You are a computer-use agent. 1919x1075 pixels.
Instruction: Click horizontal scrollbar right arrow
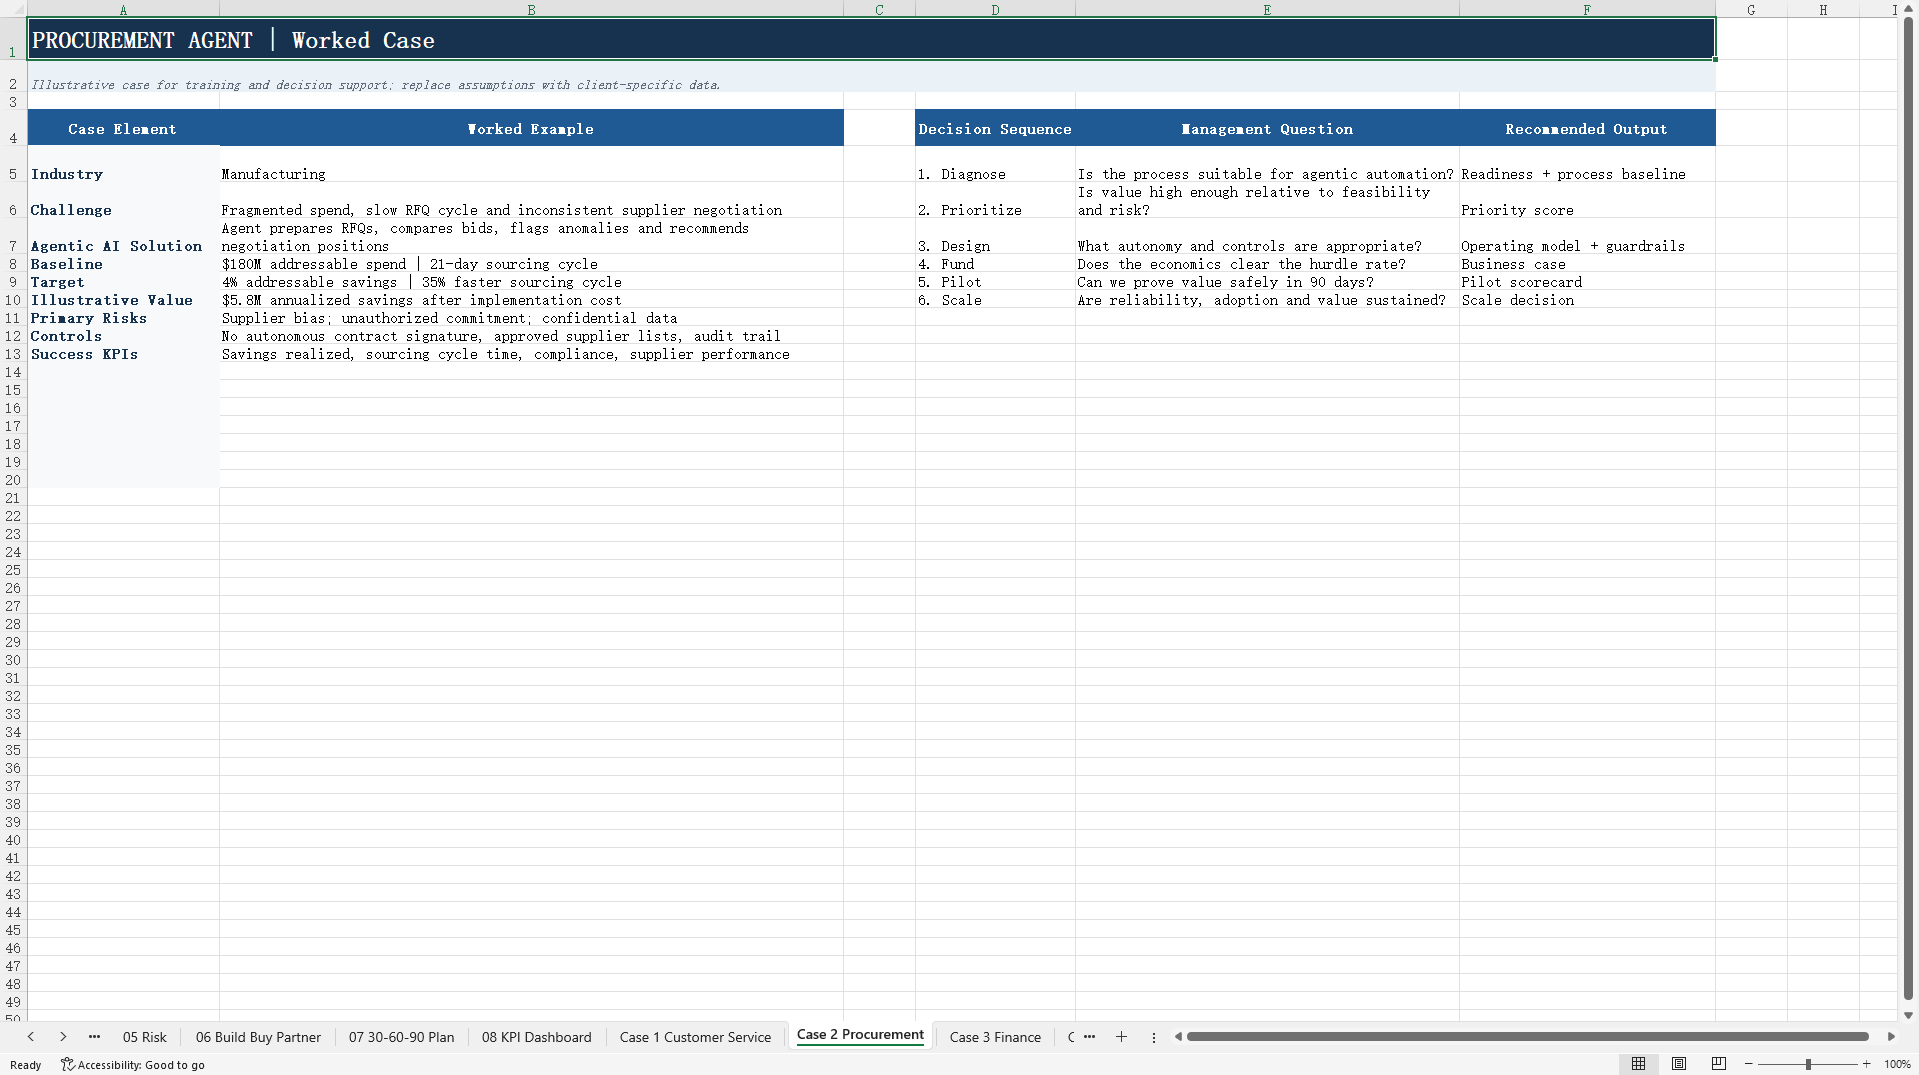(x=1891, y=1037)
